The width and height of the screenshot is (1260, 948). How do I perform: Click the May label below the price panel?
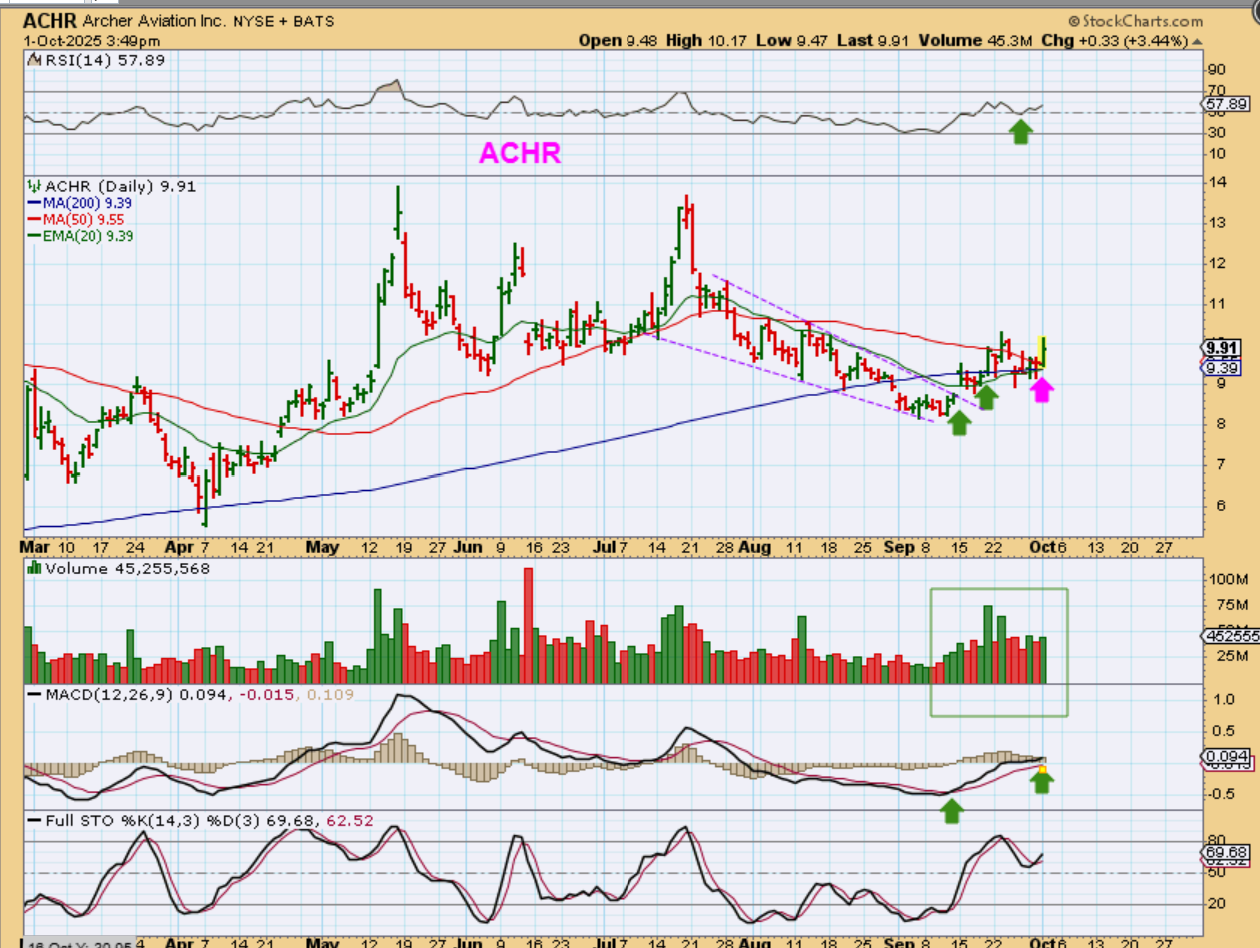coord(323,548)
